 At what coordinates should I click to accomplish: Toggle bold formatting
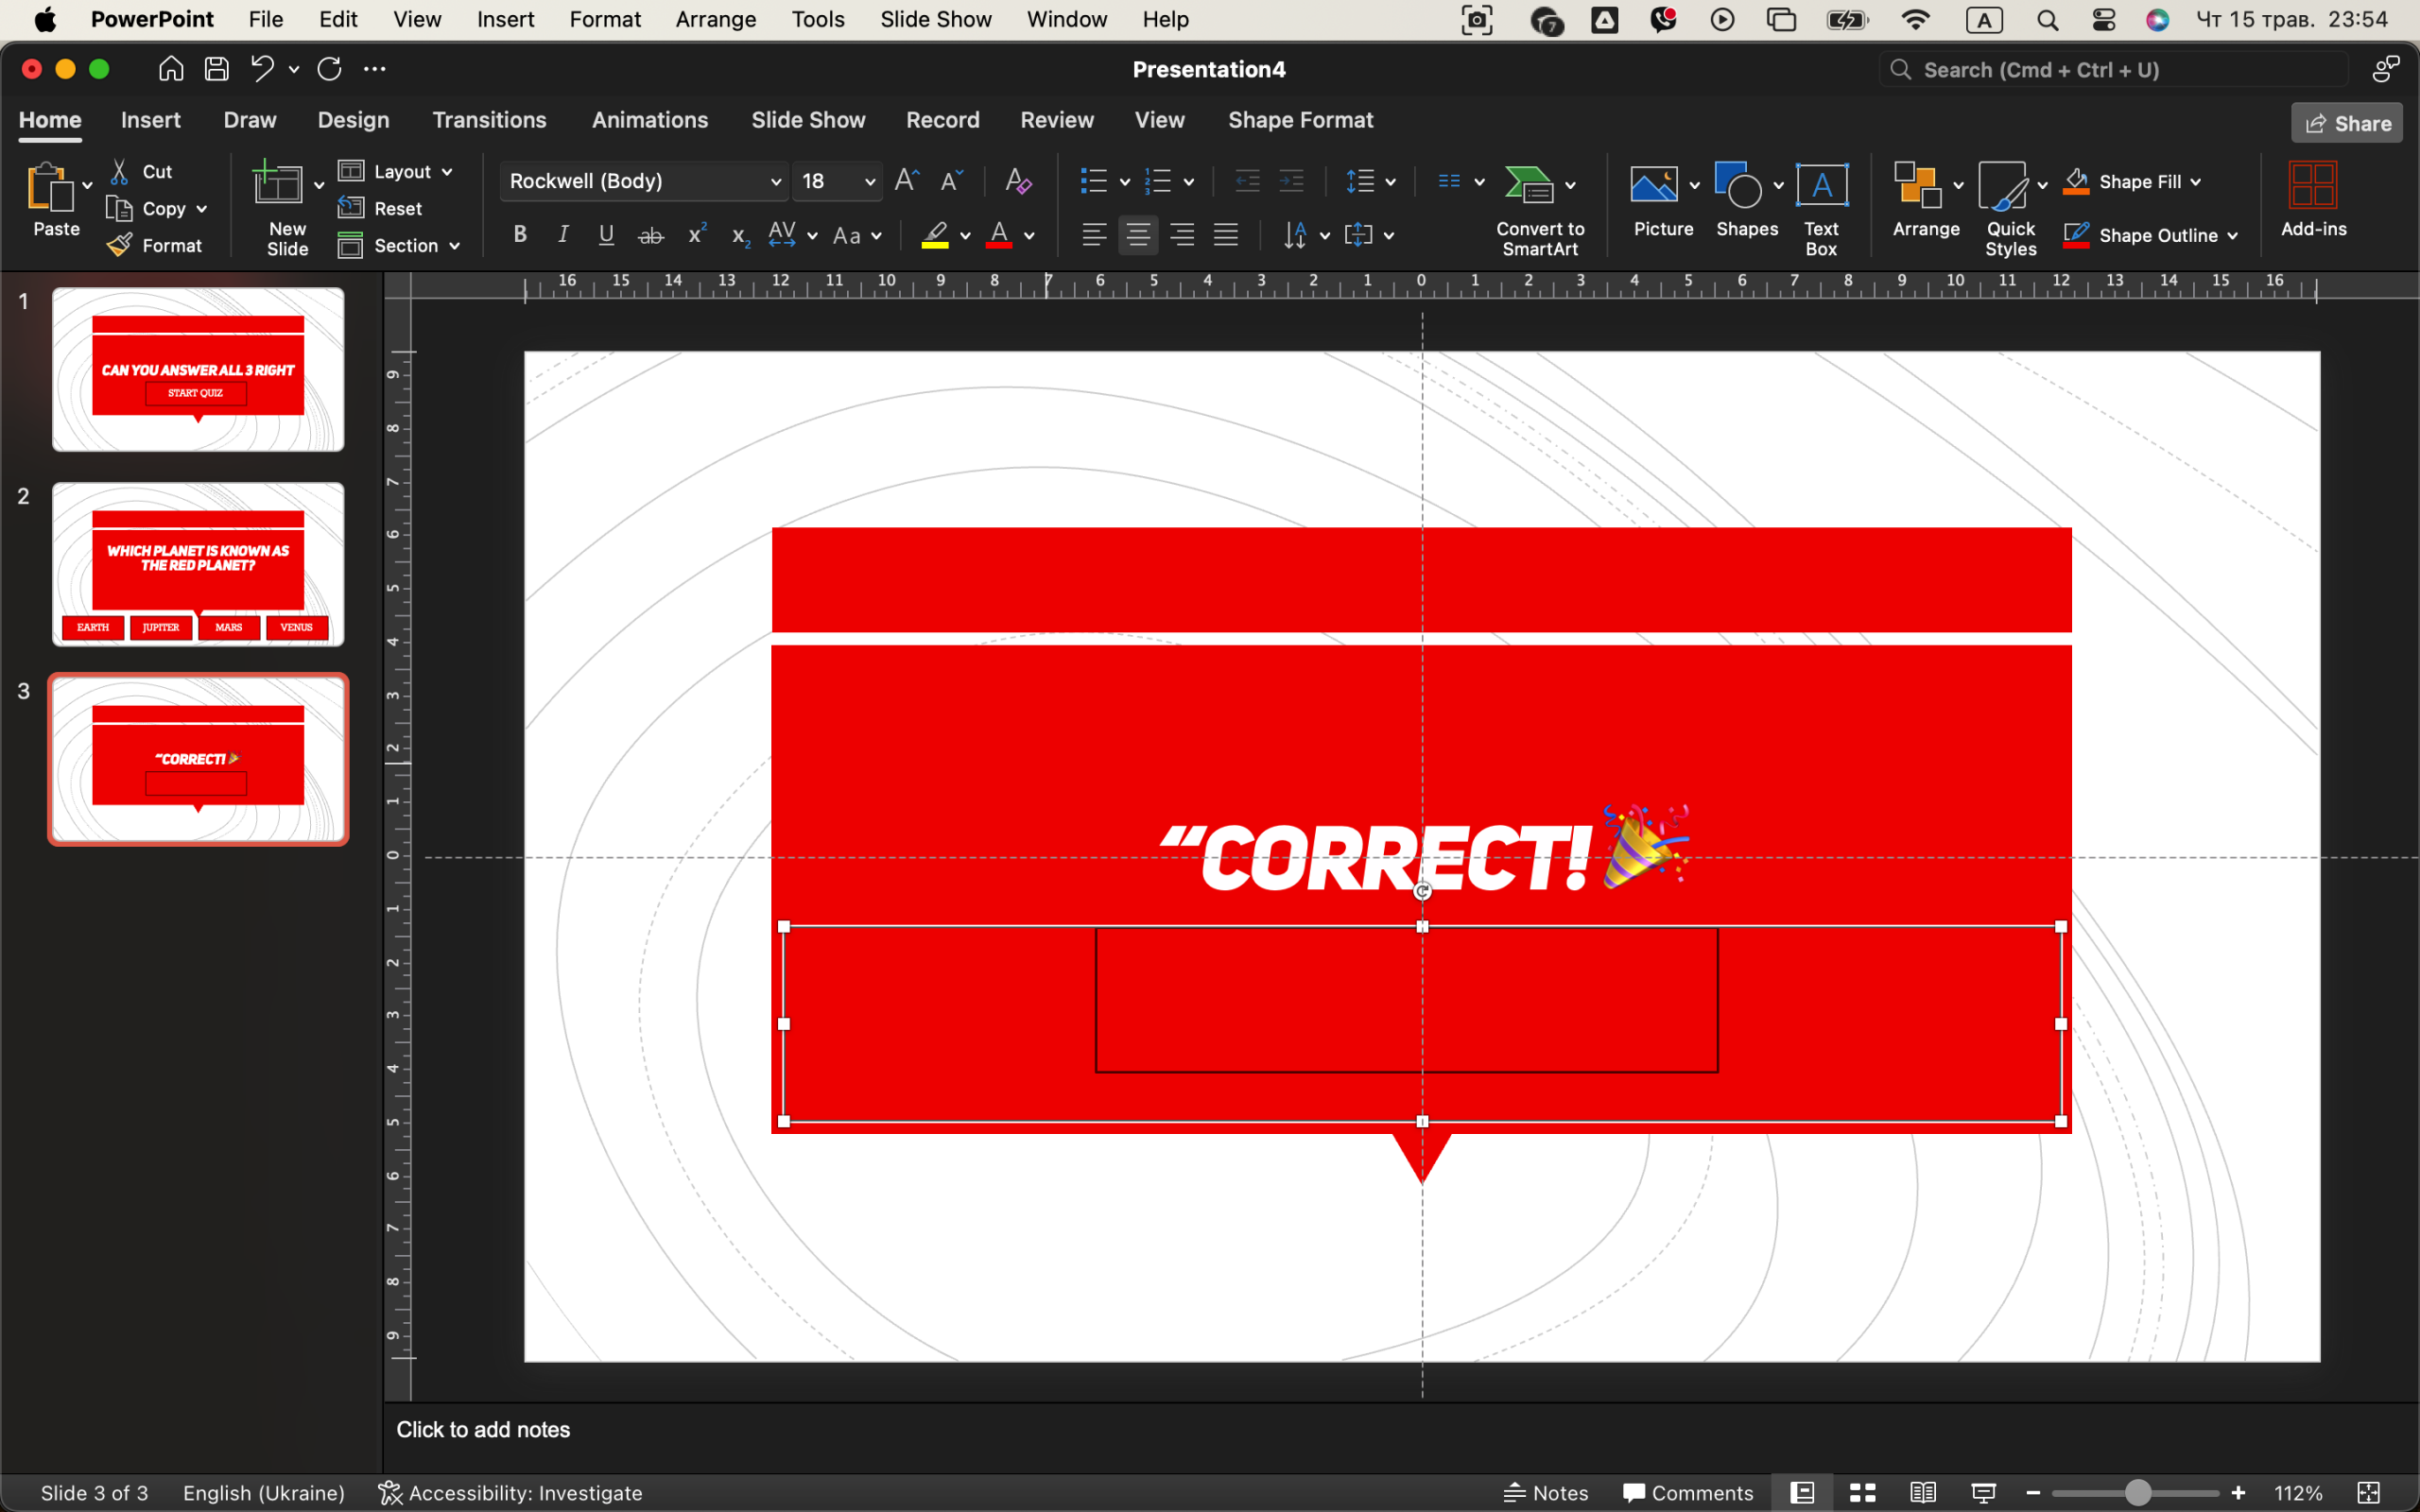point(520,235)
